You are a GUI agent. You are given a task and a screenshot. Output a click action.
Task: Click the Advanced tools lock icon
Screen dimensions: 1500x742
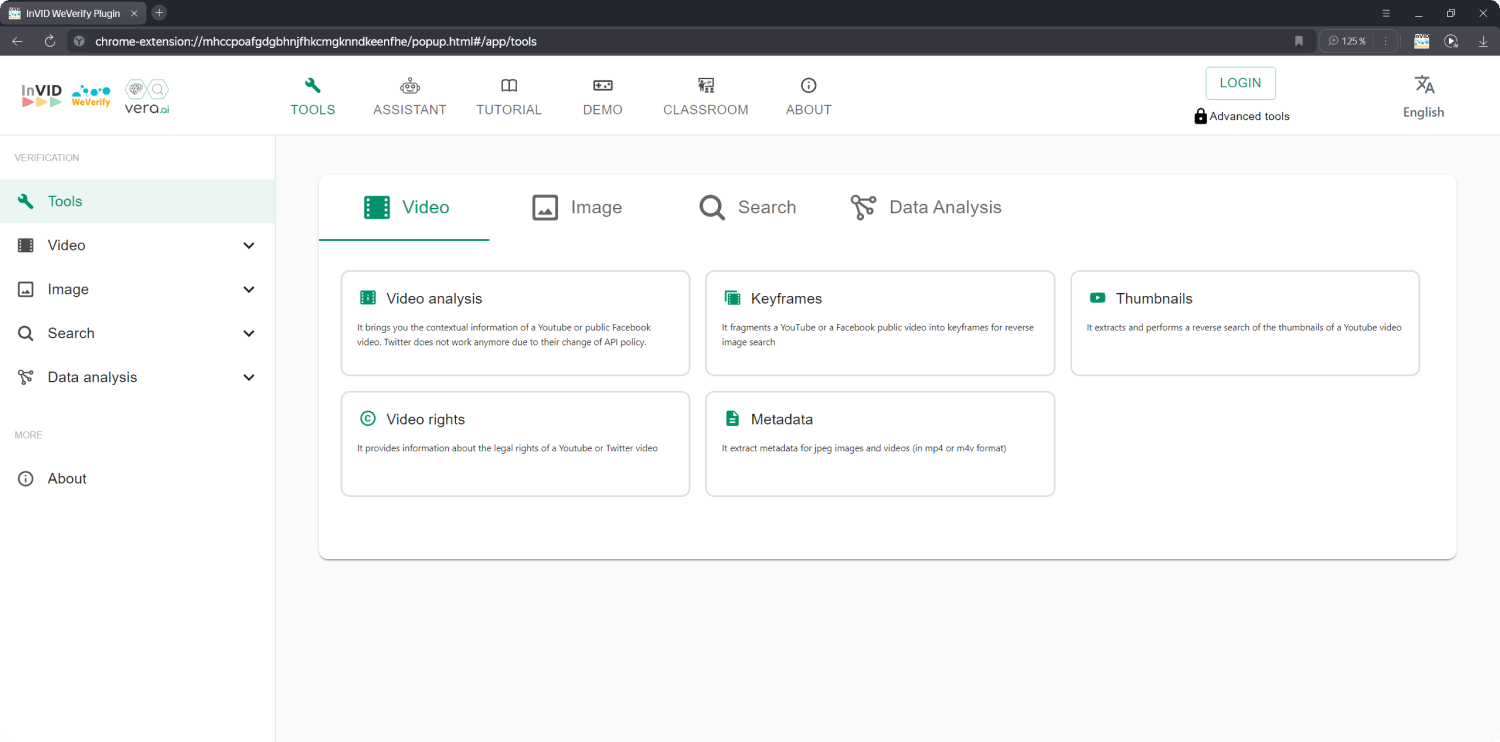1200,116
